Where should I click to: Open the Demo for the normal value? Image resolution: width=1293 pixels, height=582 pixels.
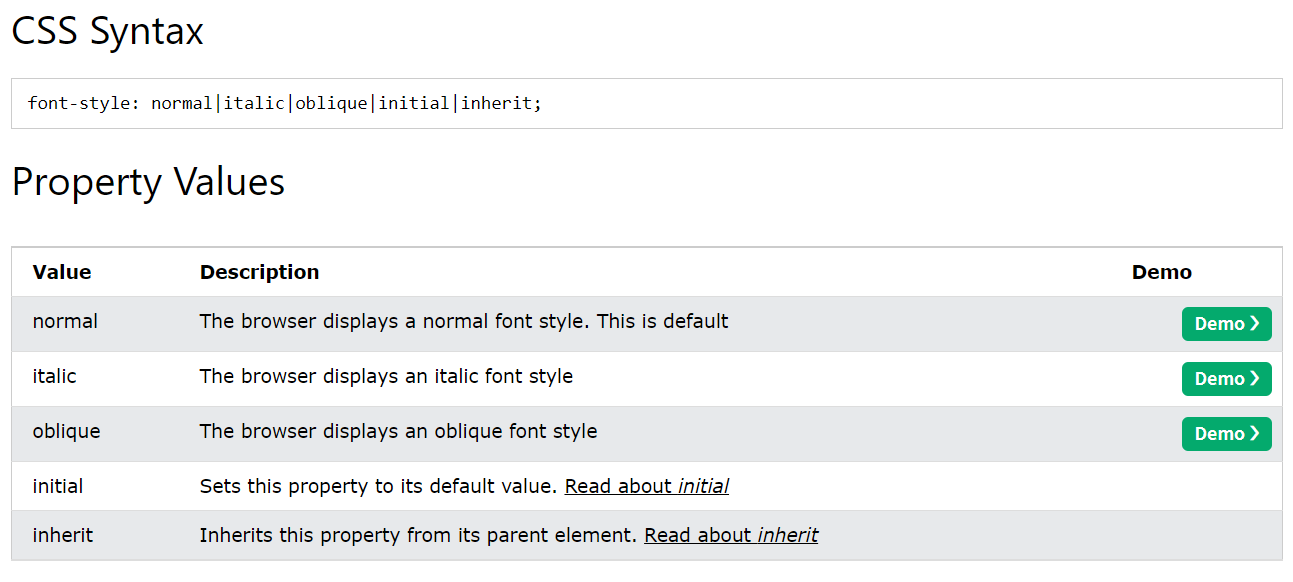pos(1226,324)
